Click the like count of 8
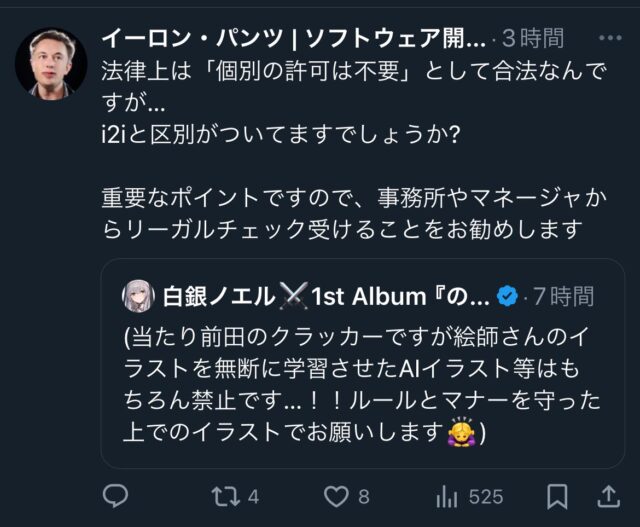Screen dimensions: 640x527 point(364,497)
